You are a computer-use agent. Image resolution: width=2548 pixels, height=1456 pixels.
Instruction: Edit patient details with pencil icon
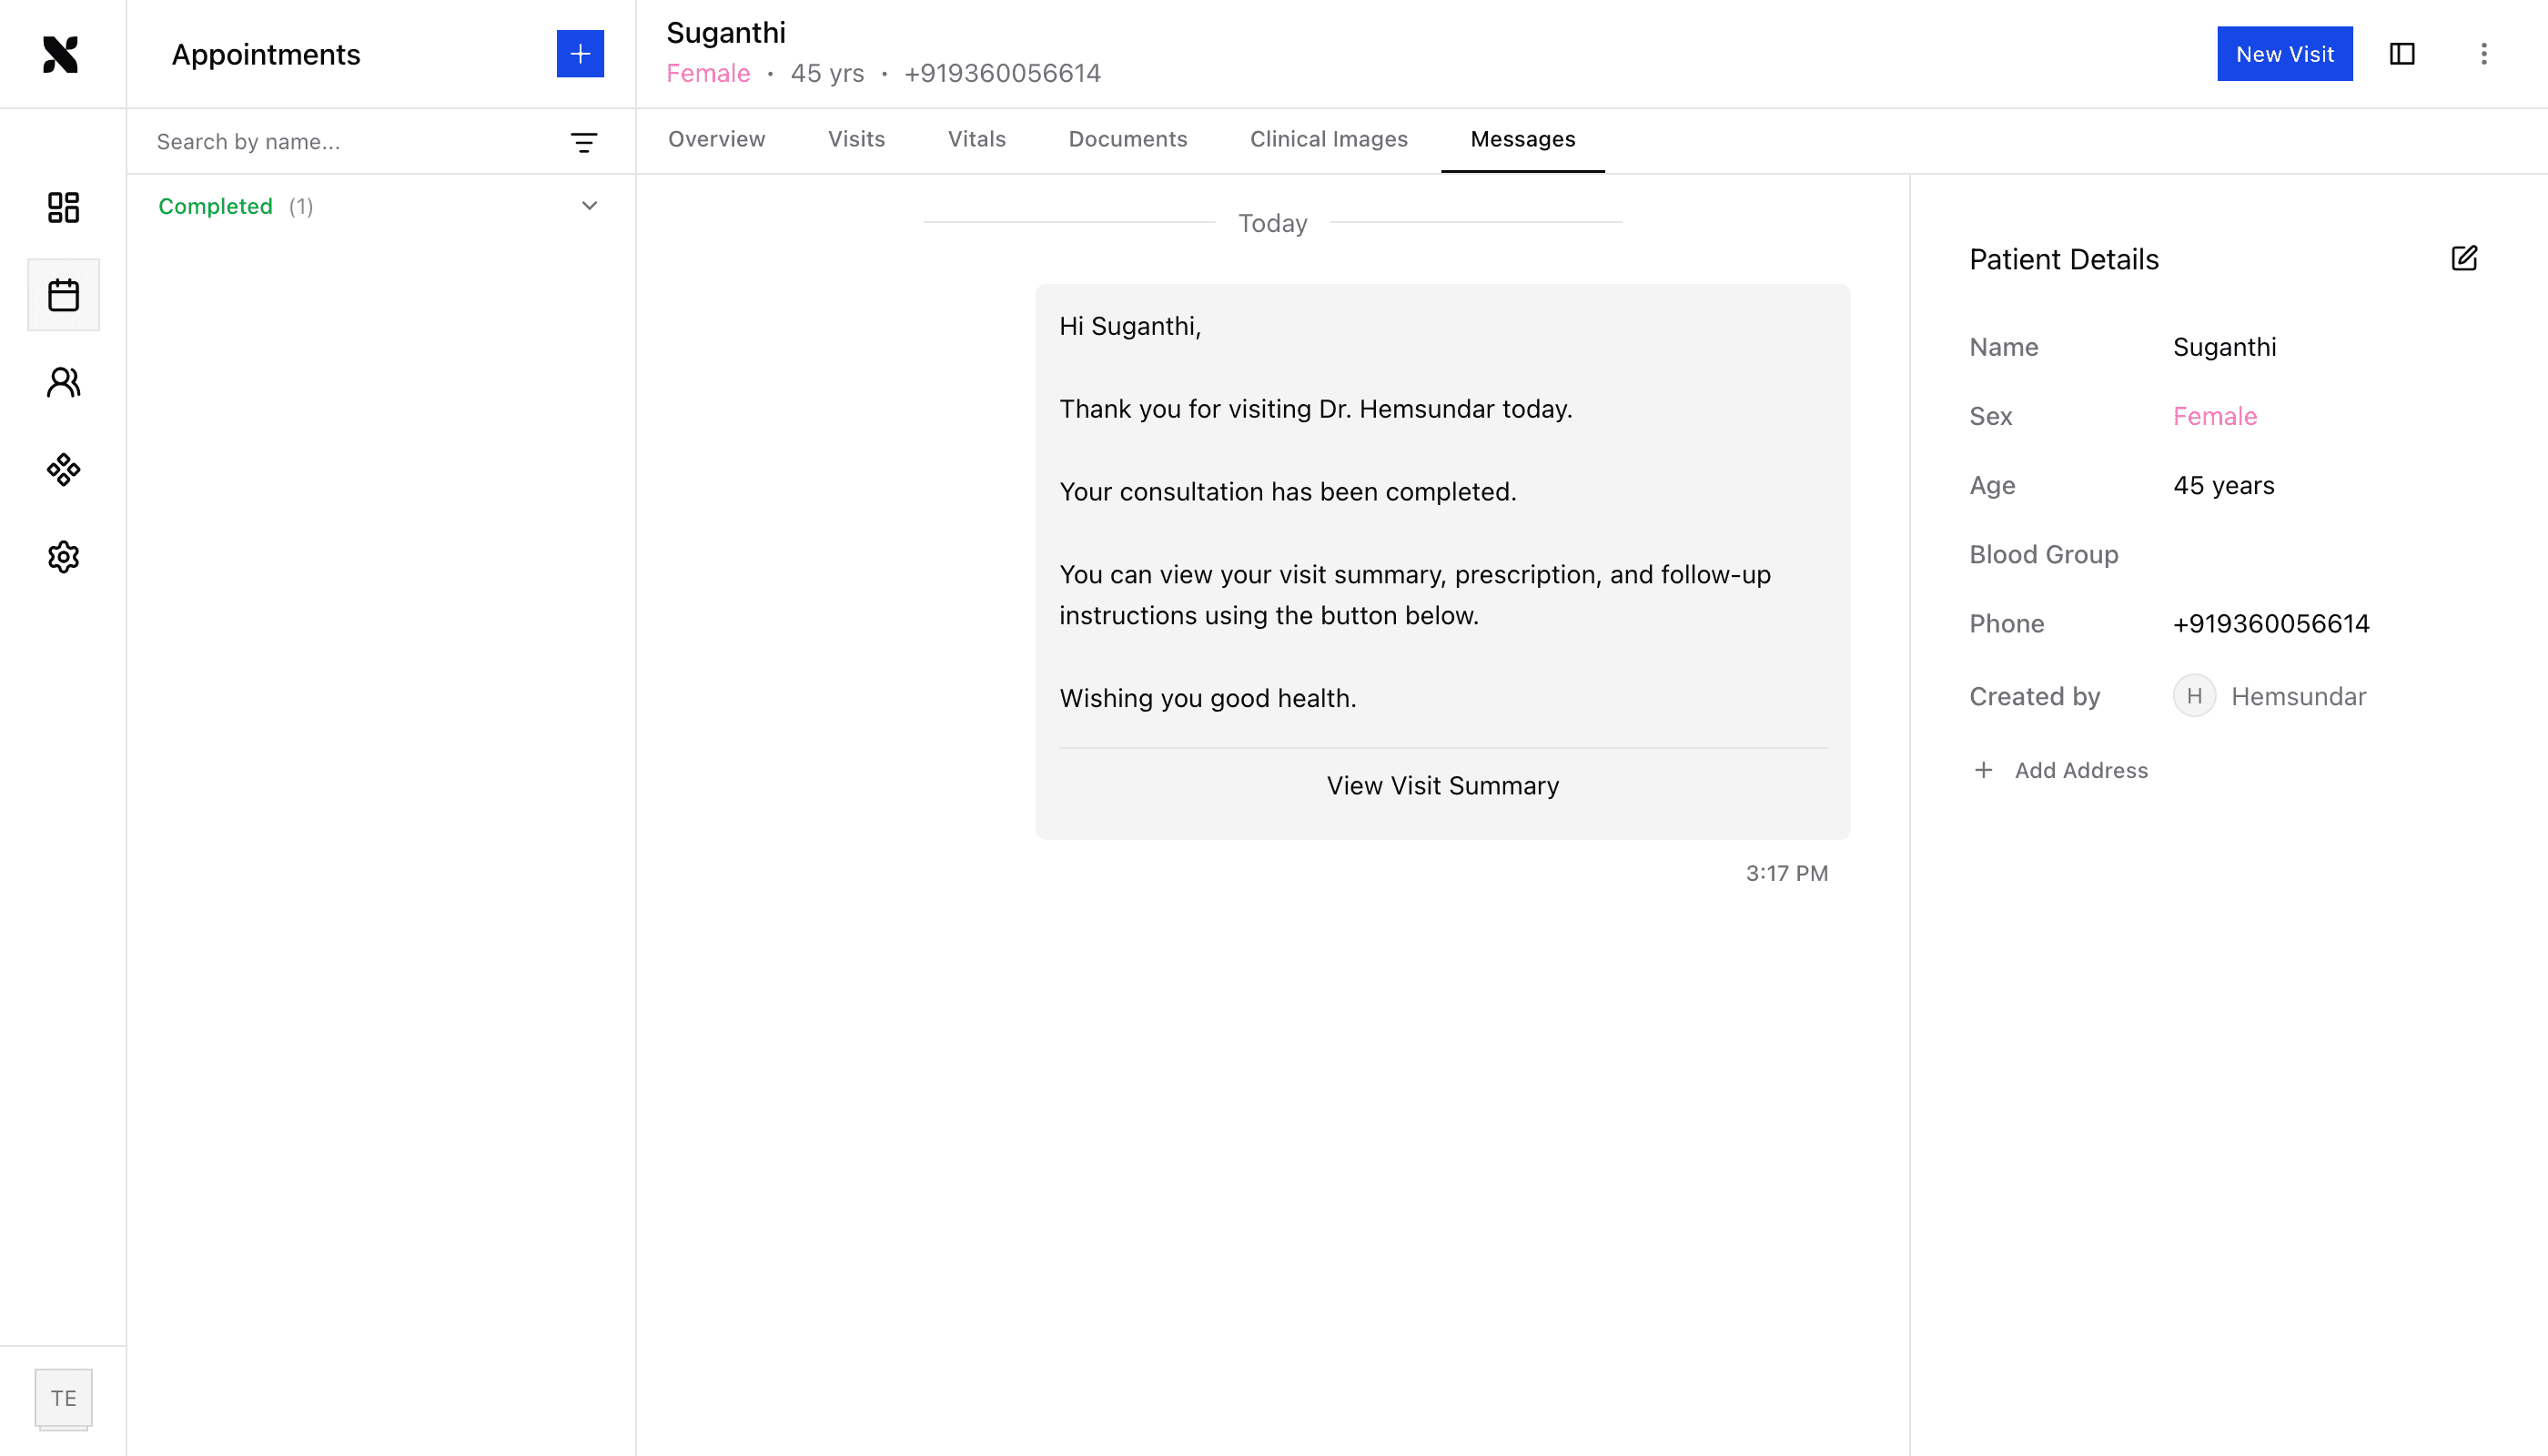(2465, 259)
